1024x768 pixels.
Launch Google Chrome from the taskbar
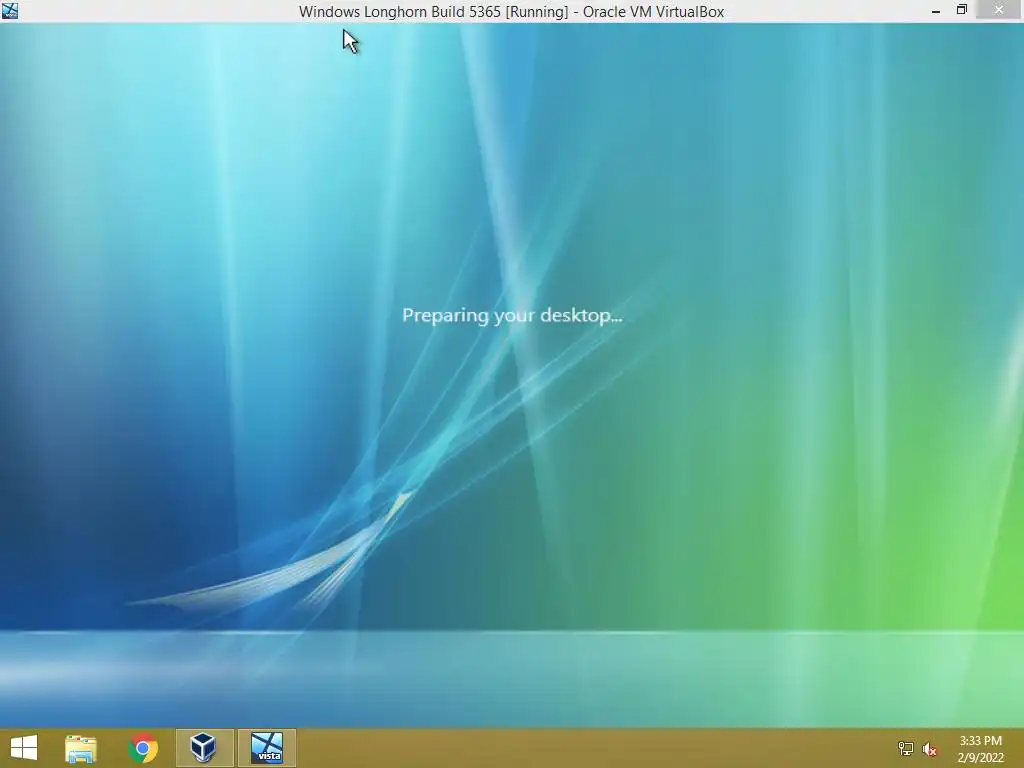(x=143, y=748)
